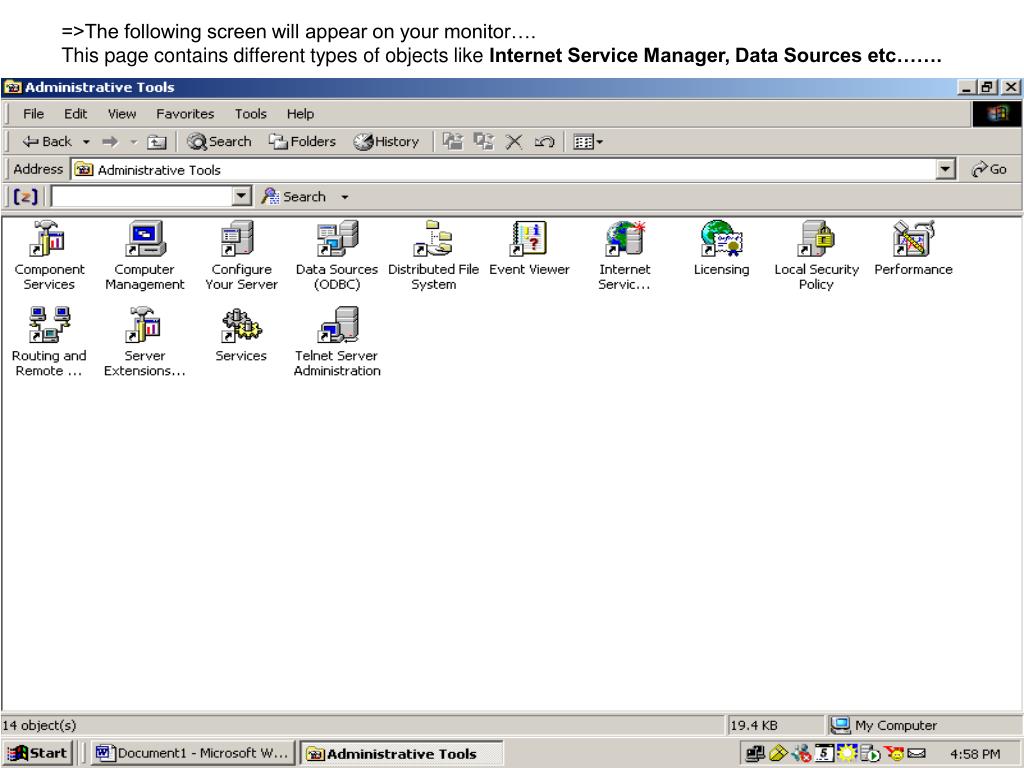Click the network computers tray icon
Image resolution: width=1024 pixels, height=768 pixels.
pyautogui.click(x=755, y=754)
